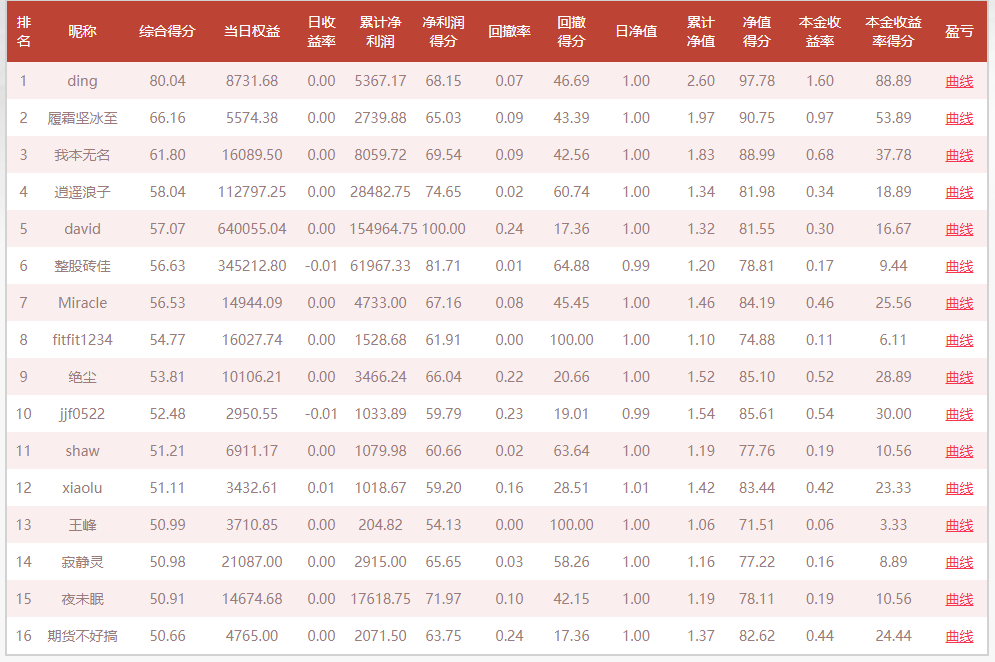Click the nickname fitfit1234

point(82,340)
